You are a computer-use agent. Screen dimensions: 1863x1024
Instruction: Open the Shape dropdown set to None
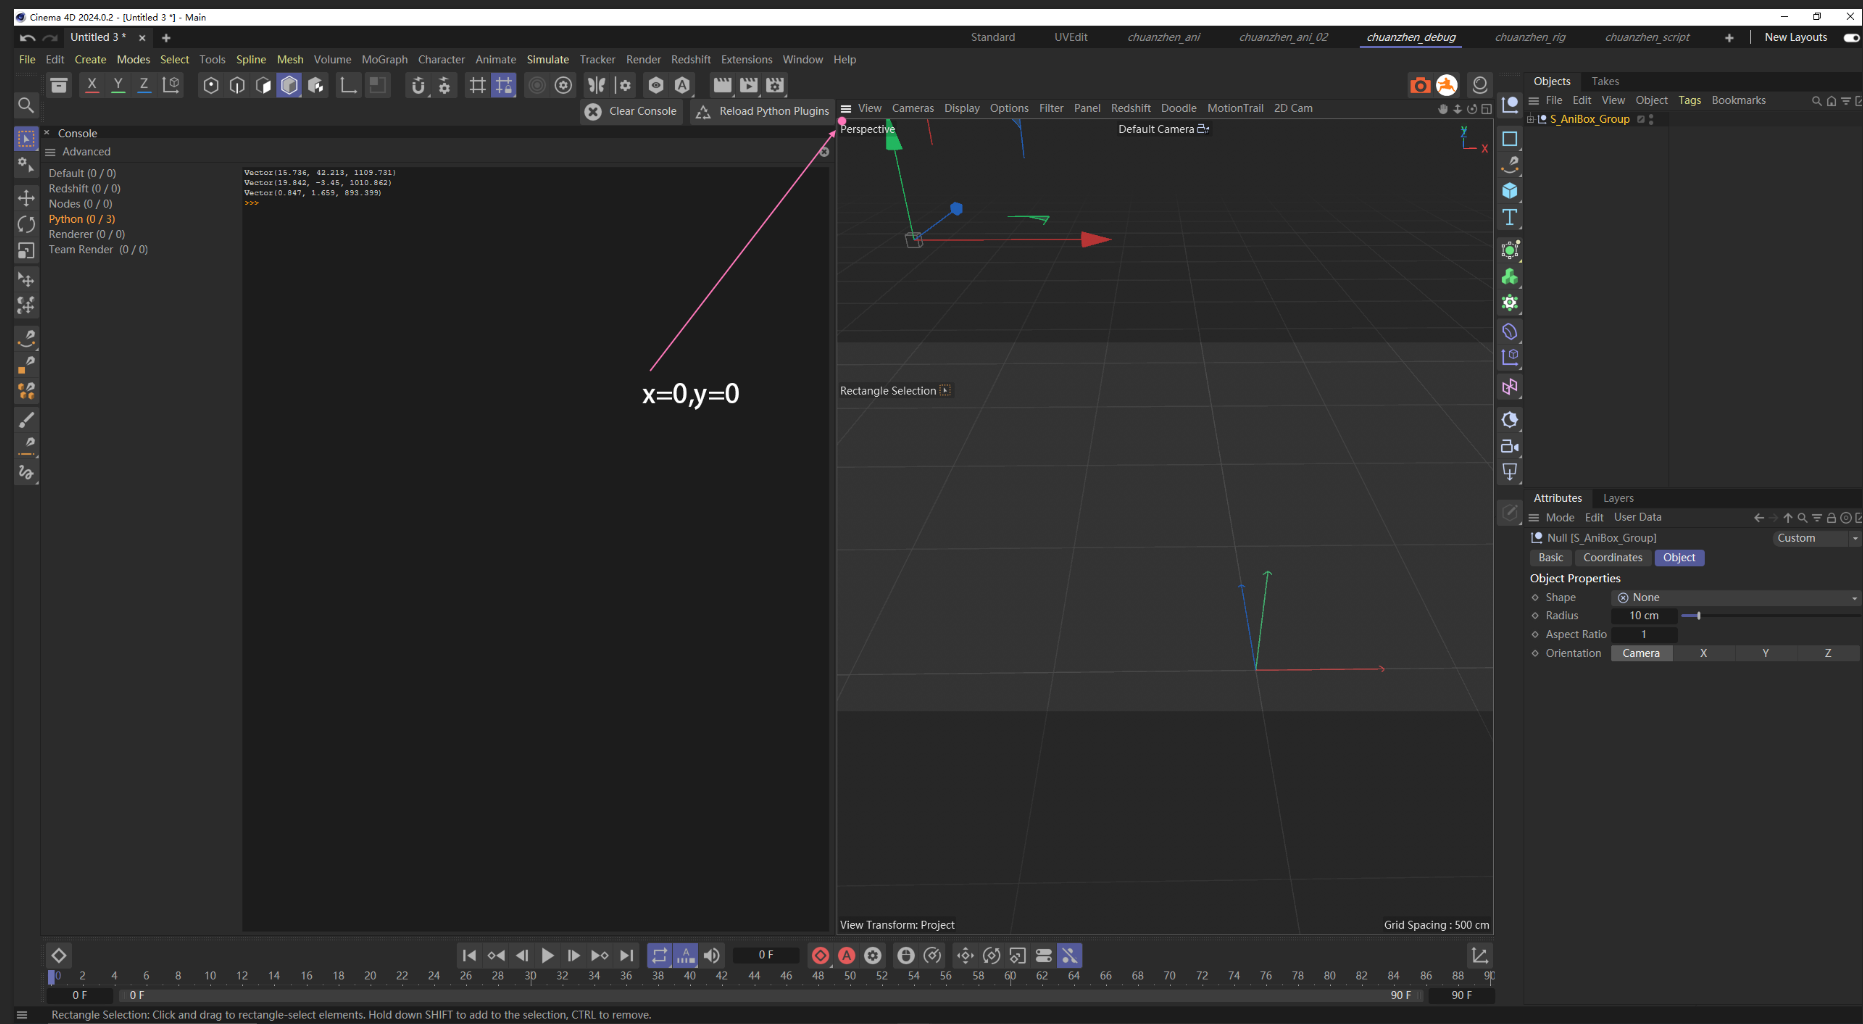pos(1736,597)
